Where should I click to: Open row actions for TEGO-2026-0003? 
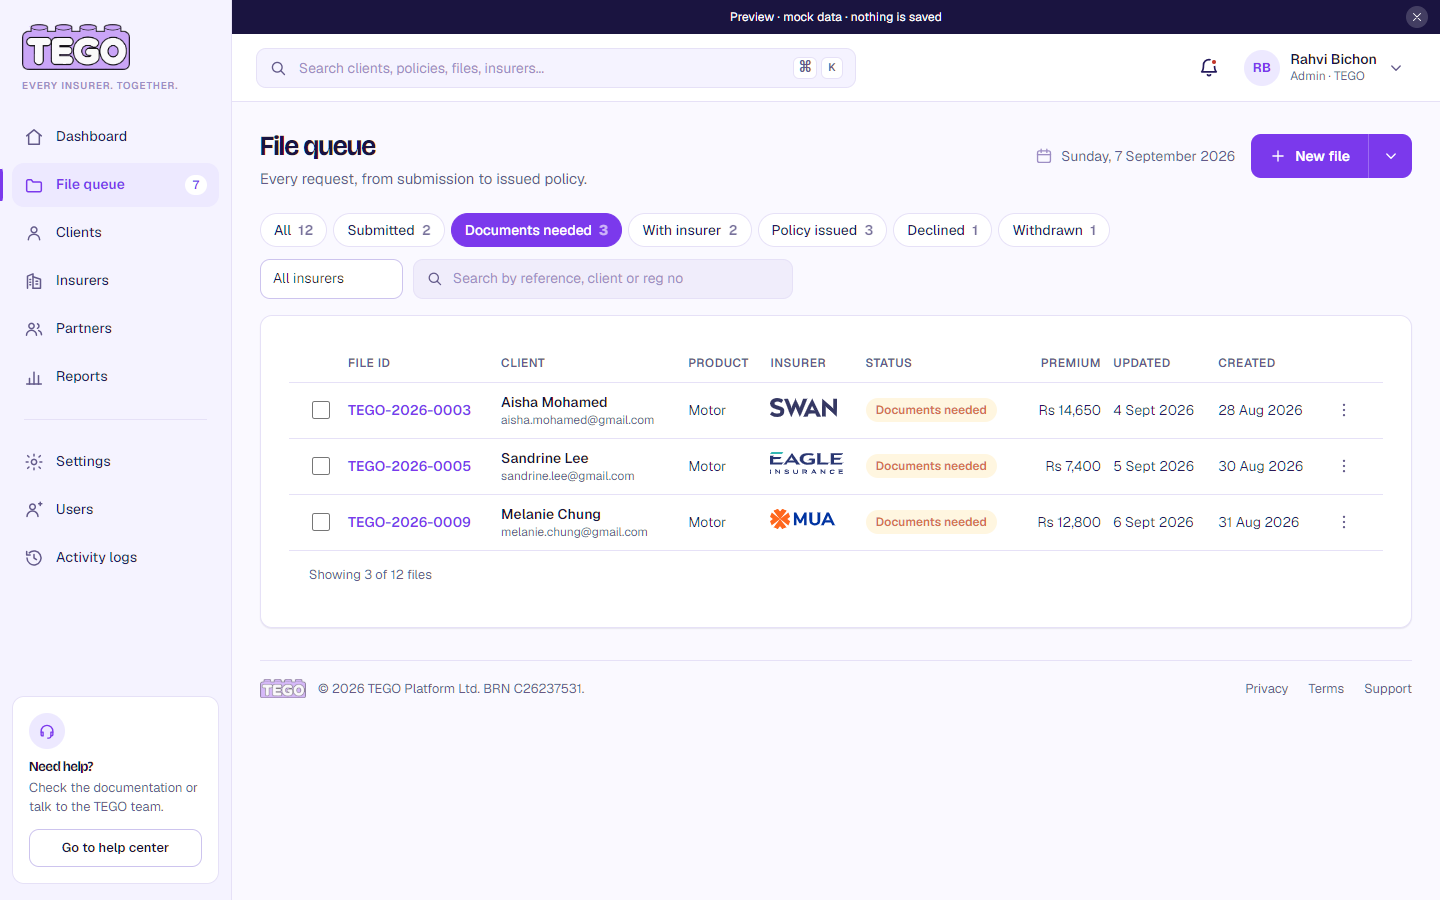[x=1344, y=410]
